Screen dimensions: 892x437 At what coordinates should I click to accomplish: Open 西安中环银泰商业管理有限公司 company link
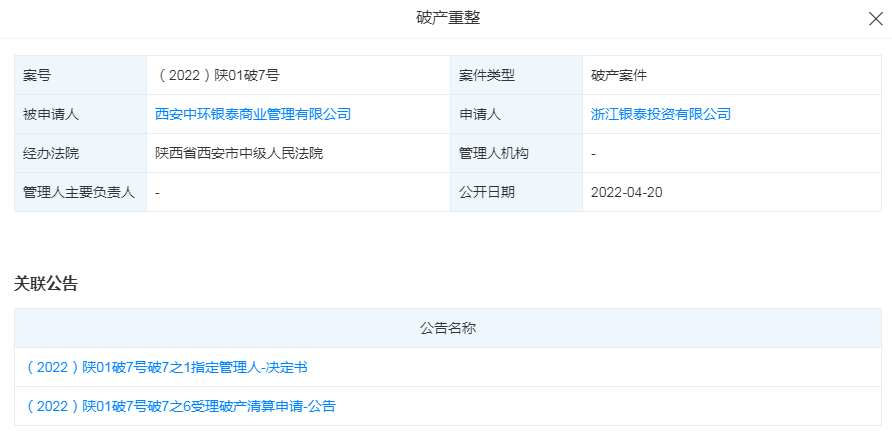253,114
